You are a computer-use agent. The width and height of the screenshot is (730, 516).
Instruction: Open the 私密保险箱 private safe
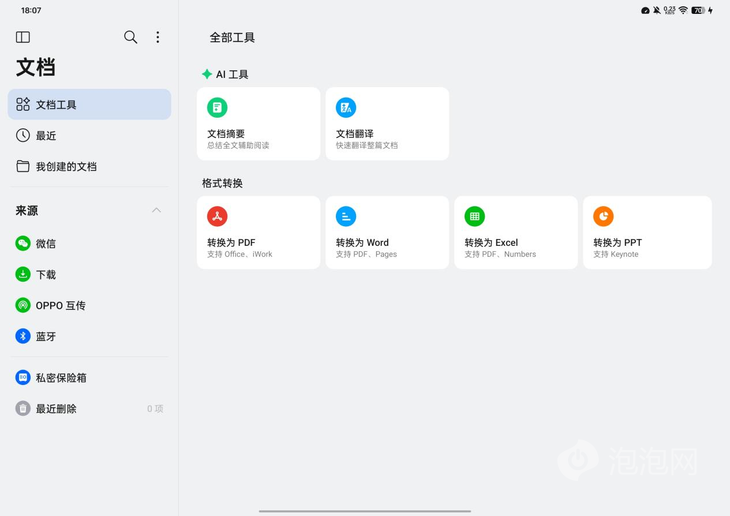click(x=61, y=378)
